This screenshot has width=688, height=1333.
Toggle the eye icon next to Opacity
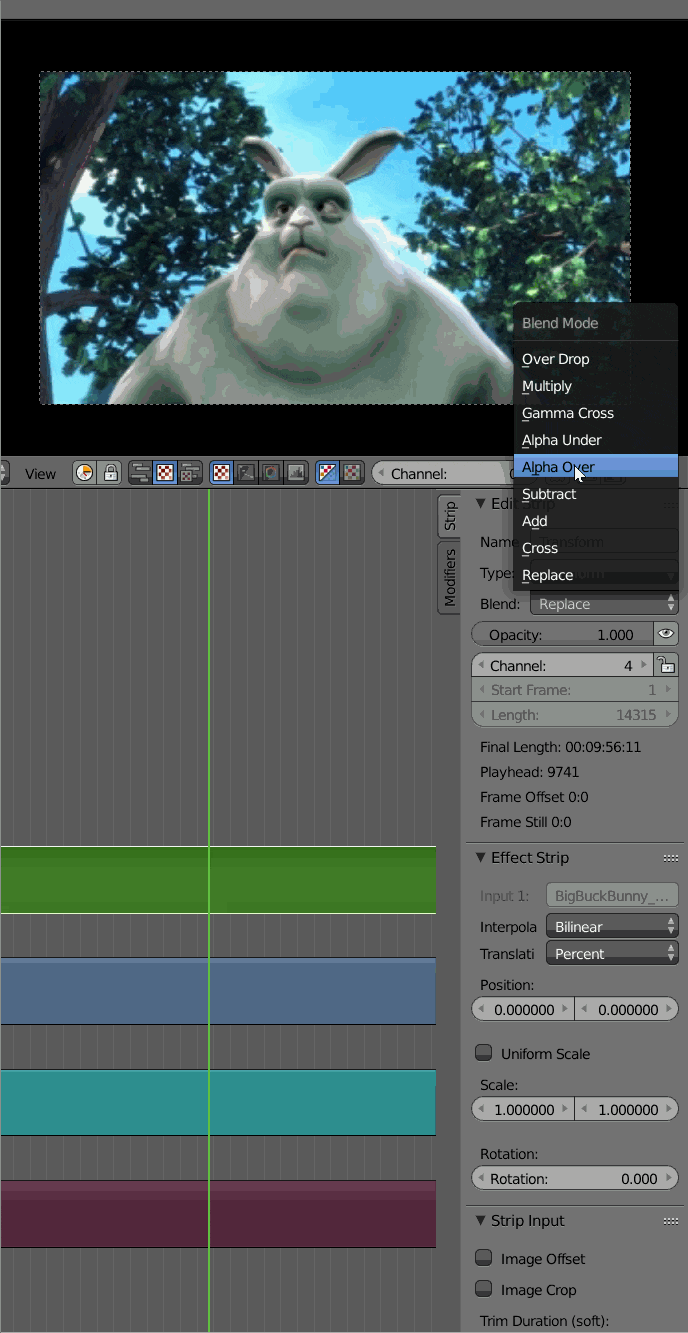(666, 634)
